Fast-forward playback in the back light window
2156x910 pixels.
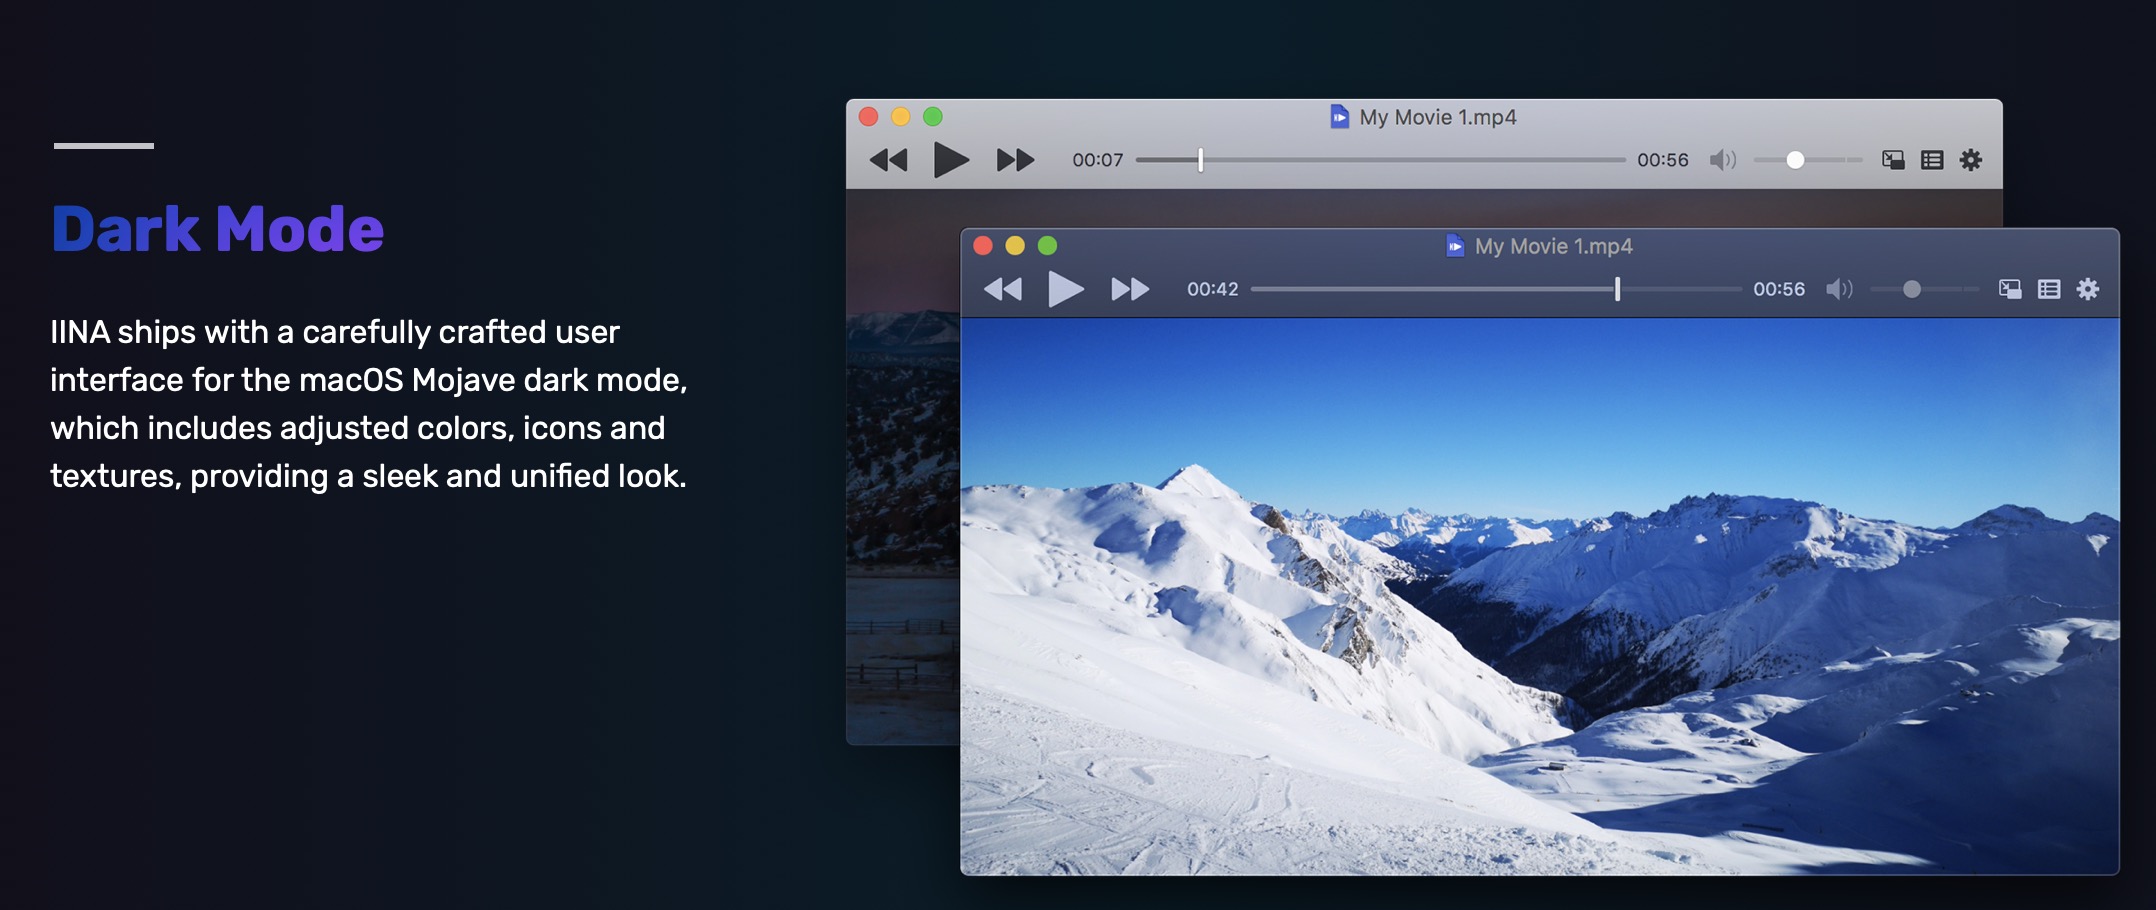1015,160
